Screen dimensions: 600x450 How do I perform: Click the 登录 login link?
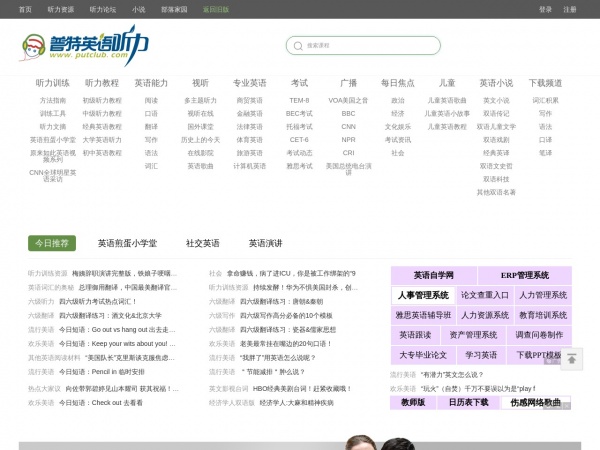coord(545,9)
